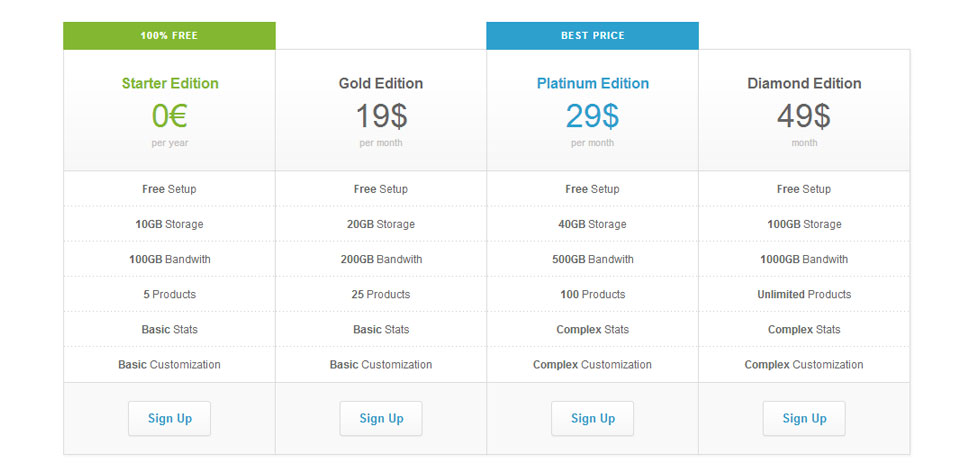Click 'Complex Customization' in Diamond column

click(x=804, y=364)
